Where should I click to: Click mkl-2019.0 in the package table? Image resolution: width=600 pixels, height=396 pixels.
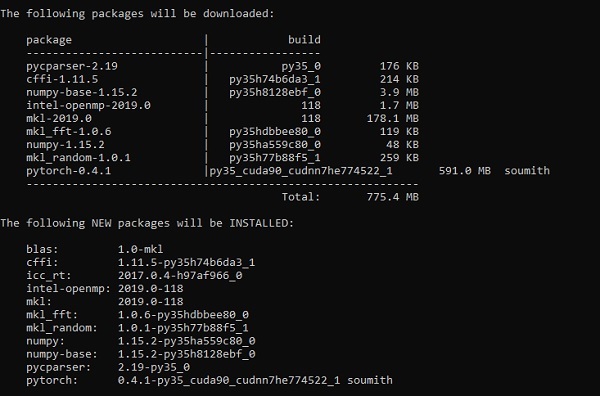coord(59,118)
